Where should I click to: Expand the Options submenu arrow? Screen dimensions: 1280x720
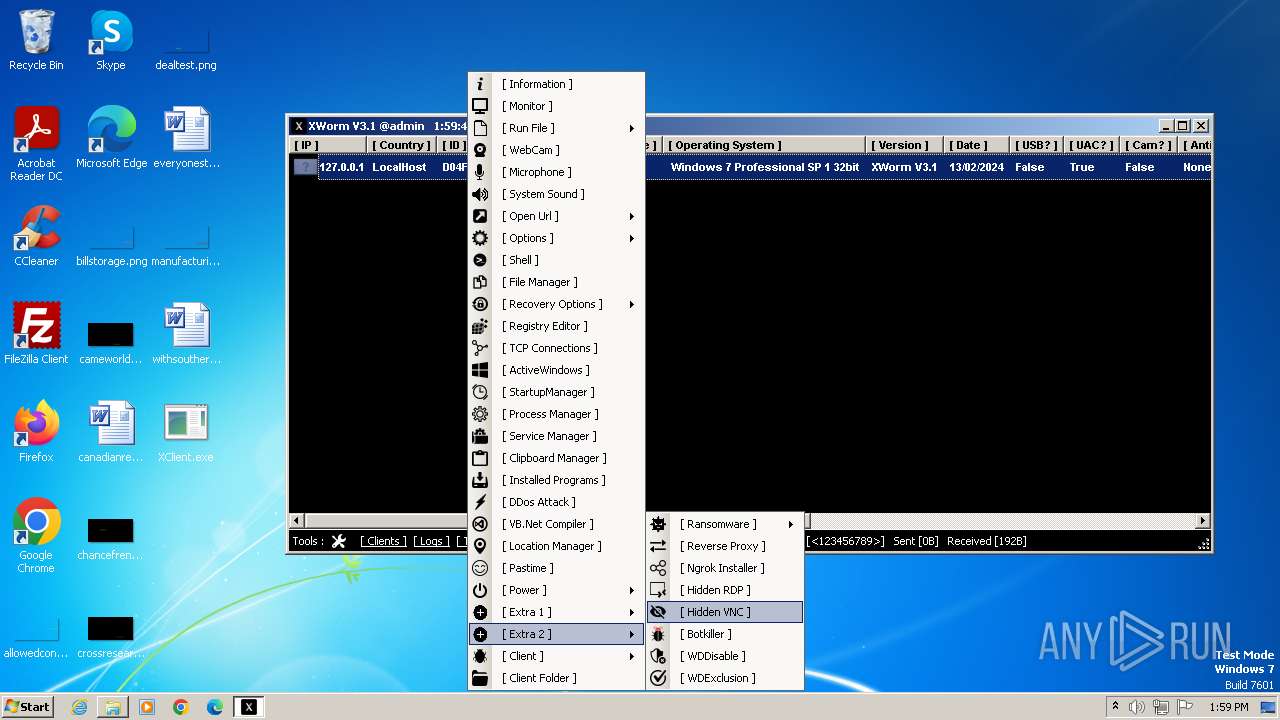tap(632, 238)
